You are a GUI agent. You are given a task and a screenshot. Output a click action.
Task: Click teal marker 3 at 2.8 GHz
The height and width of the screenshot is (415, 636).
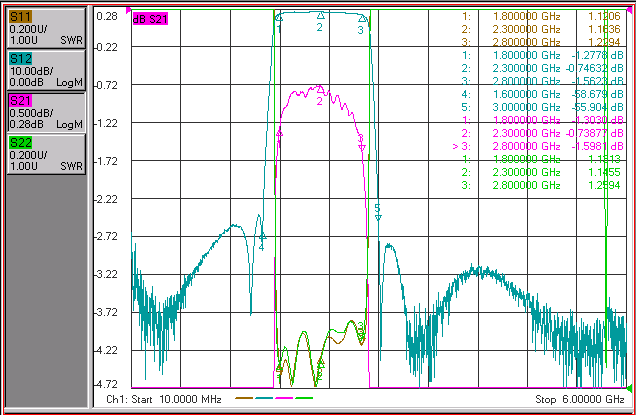pyautogui.click(x=362, y=18)
